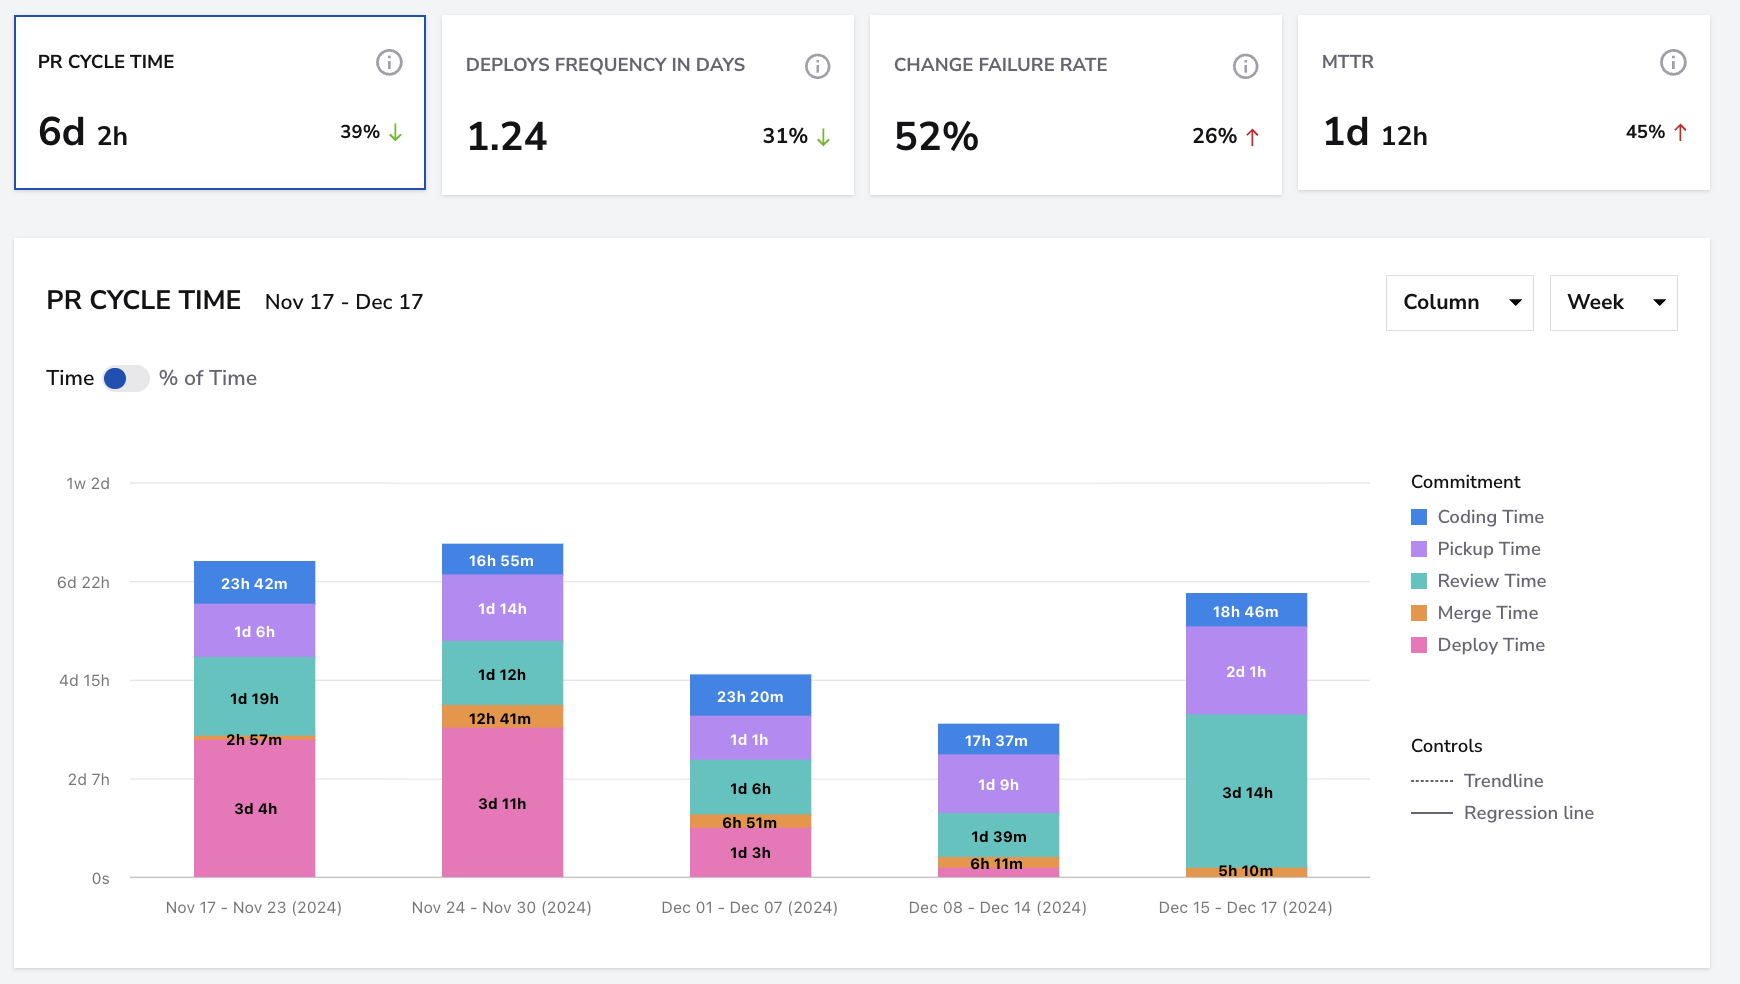Click the 3d 11h deploy segment
This screenshot has height=984, width=1740.
[x=502, y=803]
